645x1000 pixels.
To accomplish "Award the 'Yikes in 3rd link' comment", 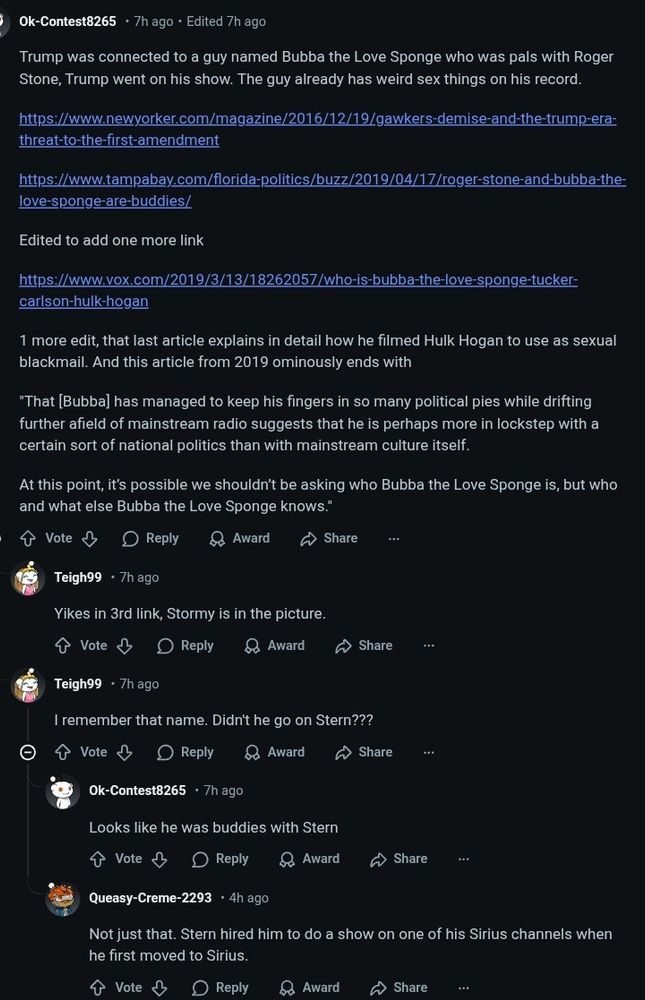I will (274, 645).
